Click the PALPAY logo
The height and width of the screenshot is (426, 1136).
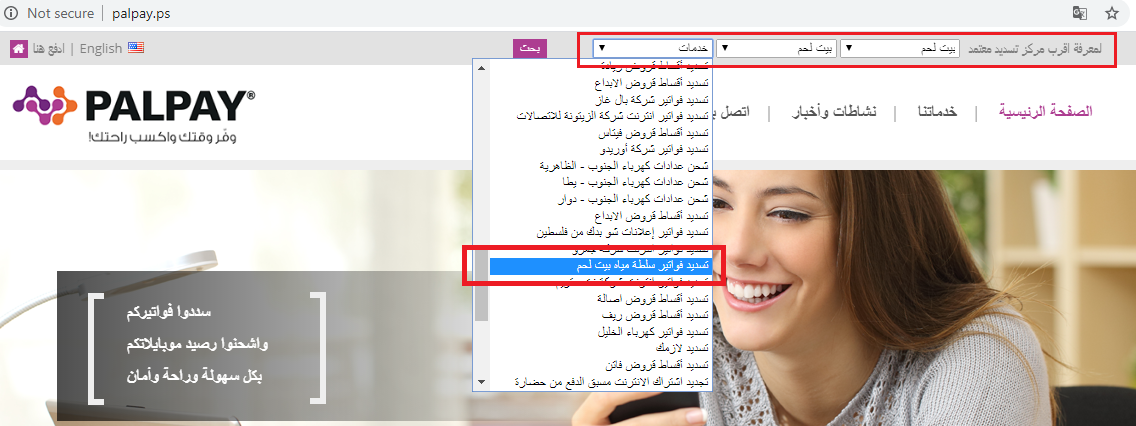click(x=134, y=114)
